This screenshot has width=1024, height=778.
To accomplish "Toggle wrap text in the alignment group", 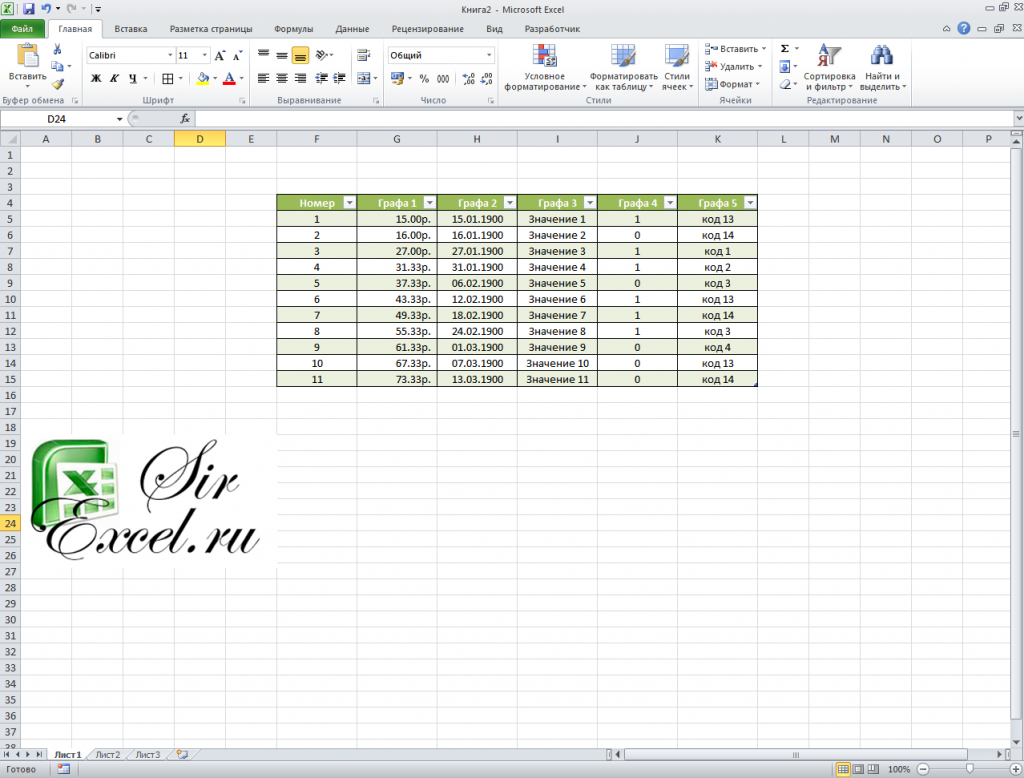I will click(x=362, y=55).
